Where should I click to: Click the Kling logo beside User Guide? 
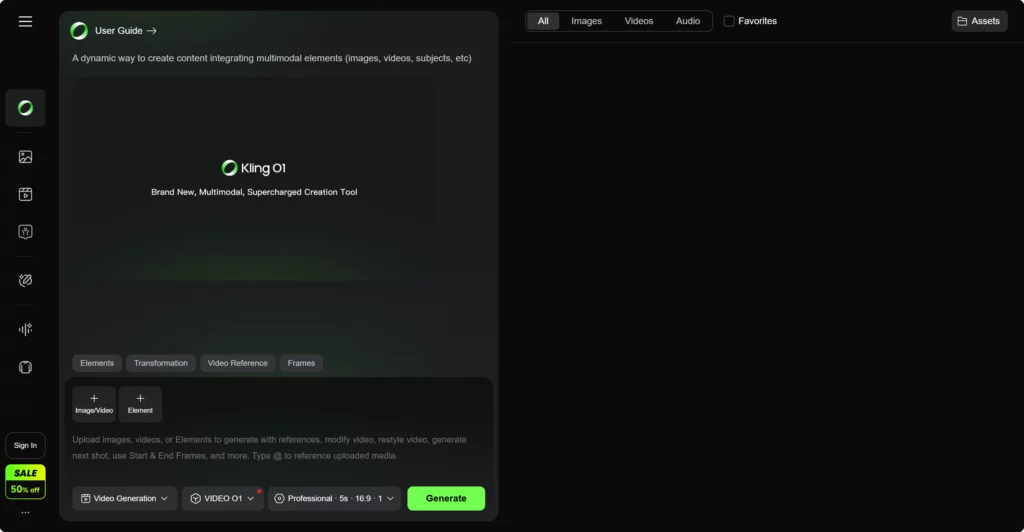pos(79,31)
